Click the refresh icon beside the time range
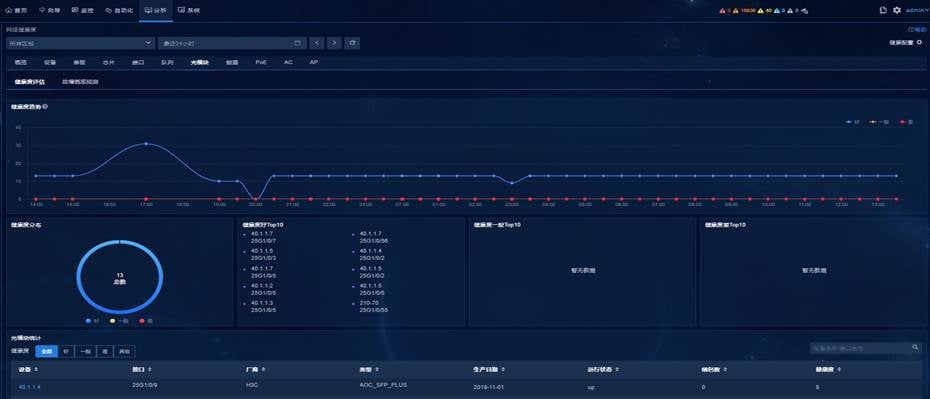Image resolution: width=930 pixels, height=399 pixels. point(353,43)
